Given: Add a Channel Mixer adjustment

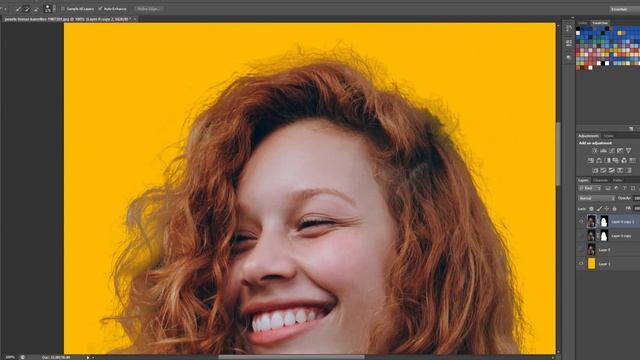Looking at the screenshot, I should 624,160.
